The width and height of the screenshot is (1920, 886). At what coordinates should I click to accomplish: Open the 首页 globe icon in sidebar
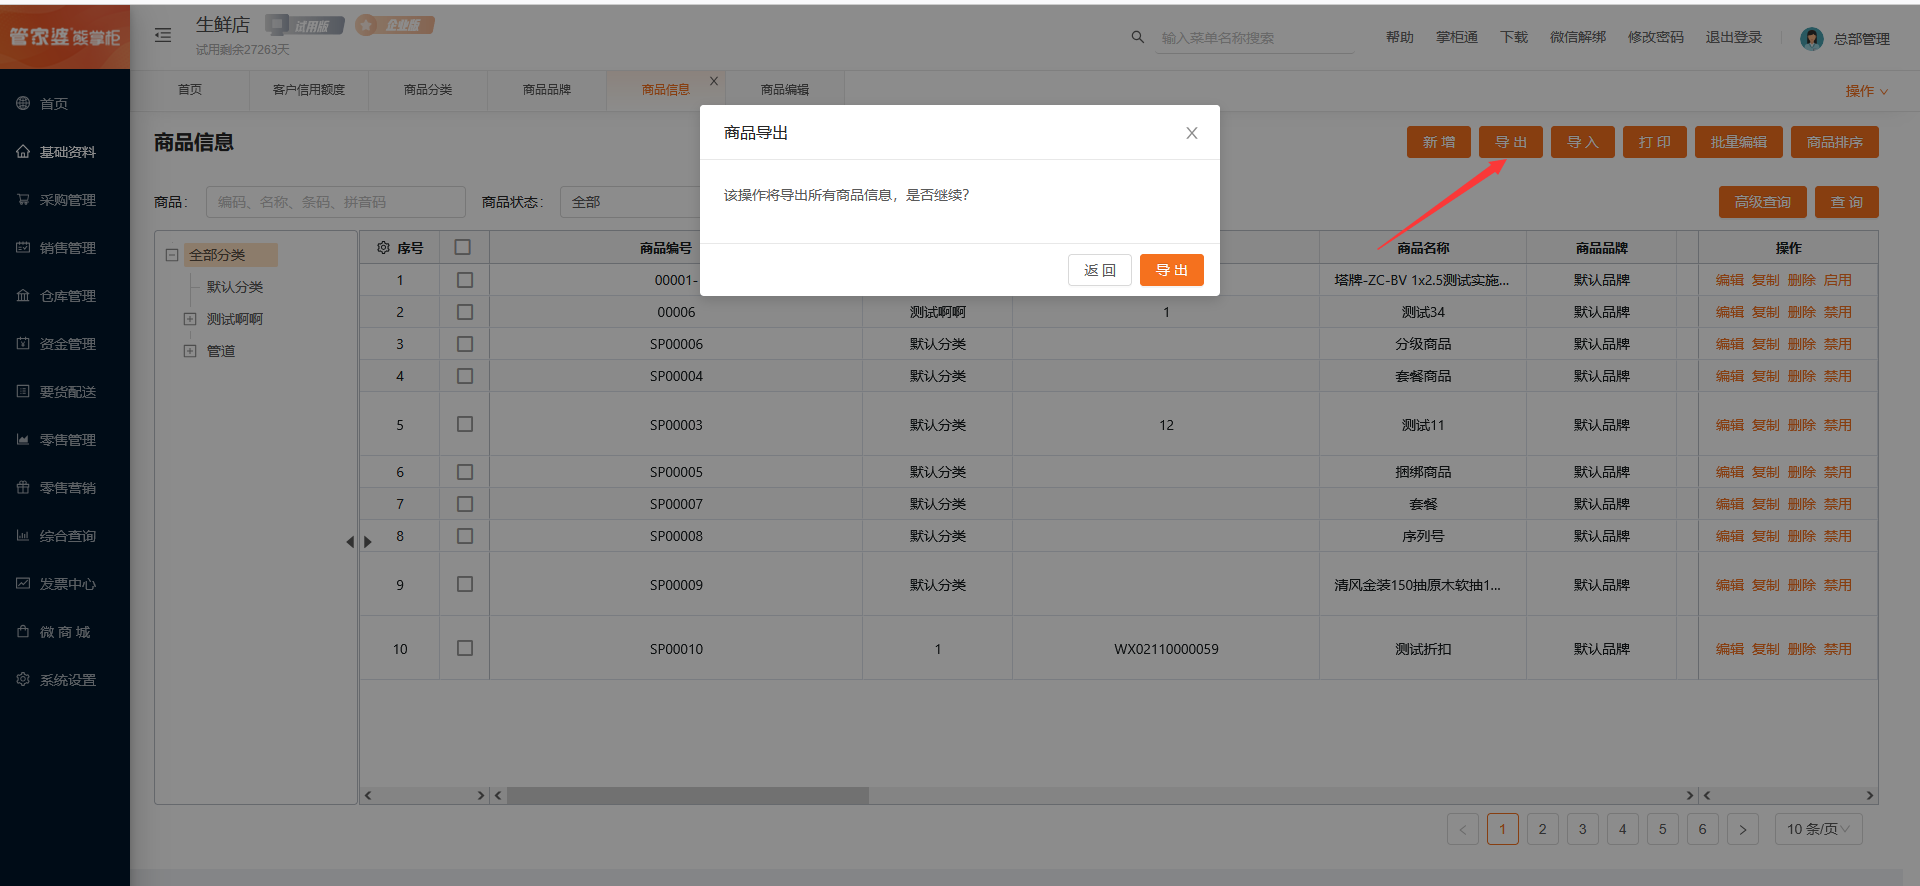(23, 103)
